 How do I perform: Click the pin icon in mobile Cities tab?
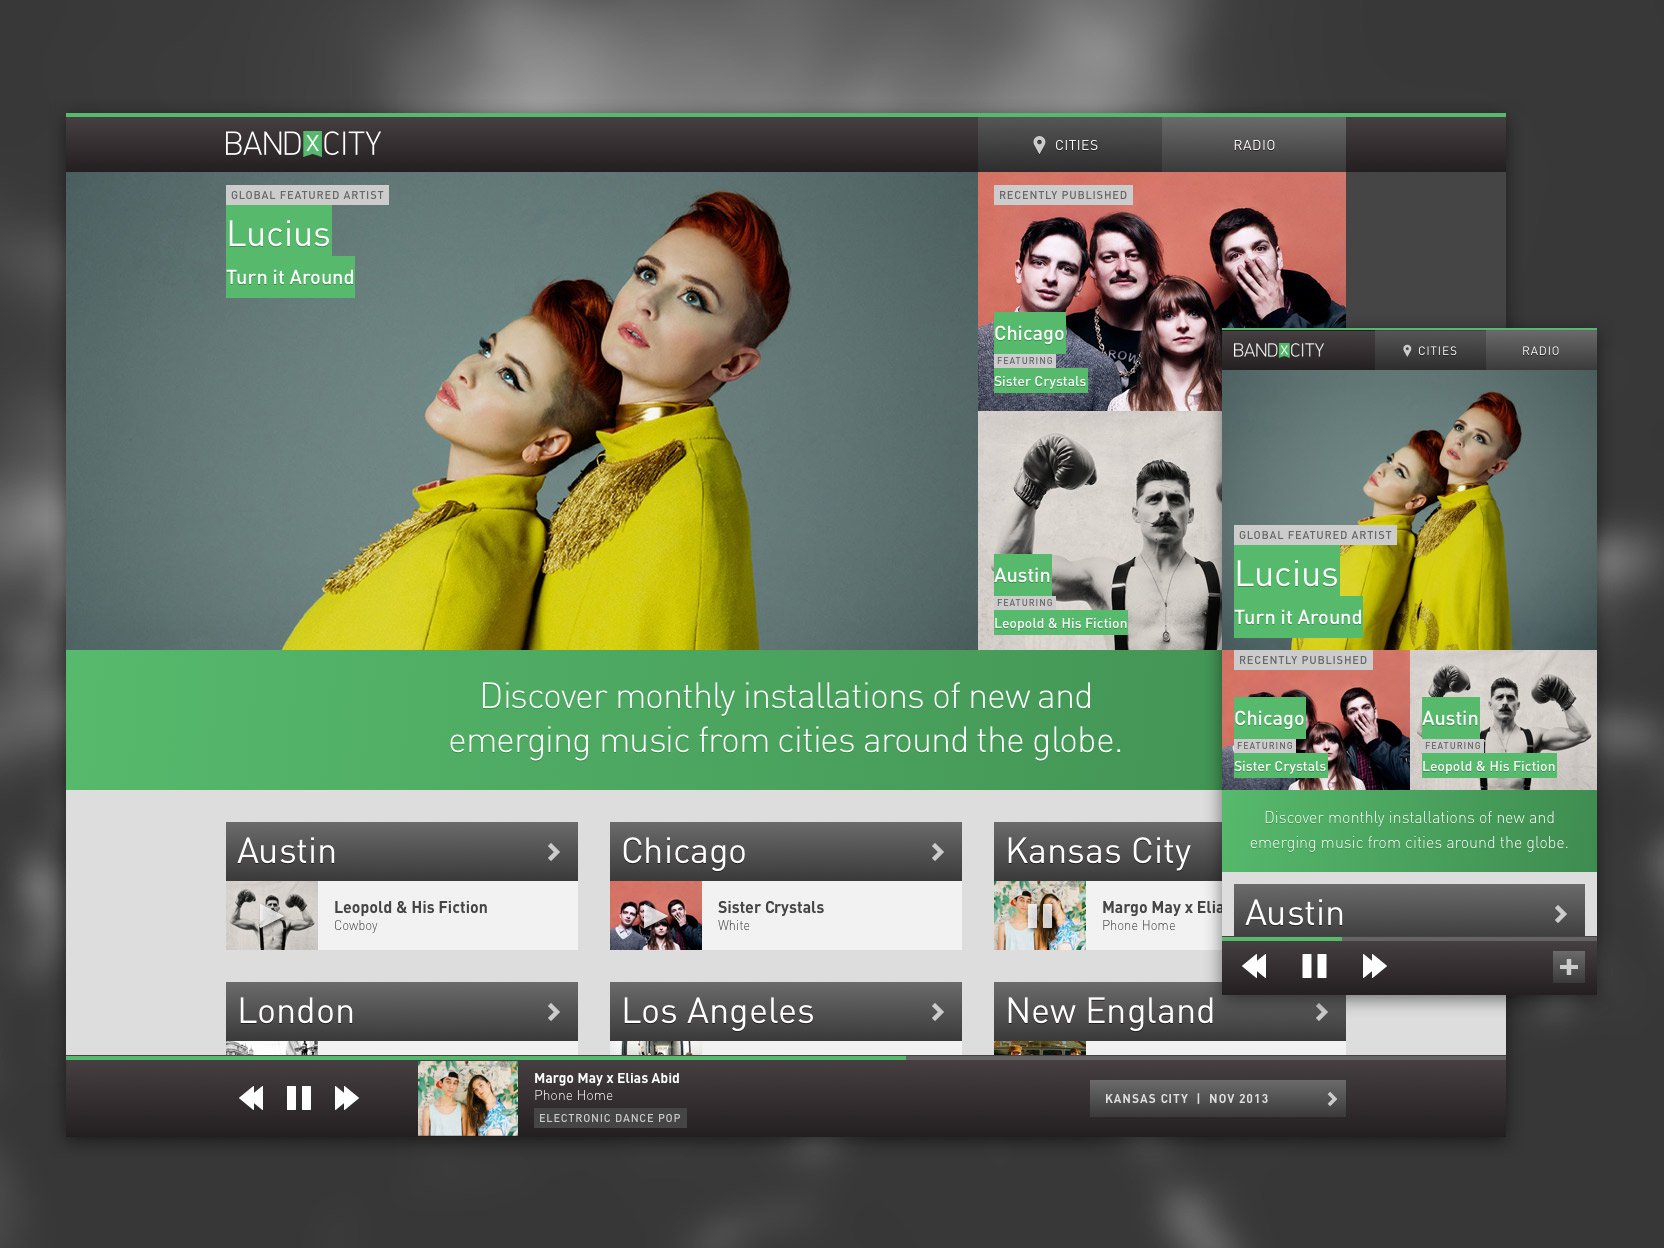coord(1407,351)
